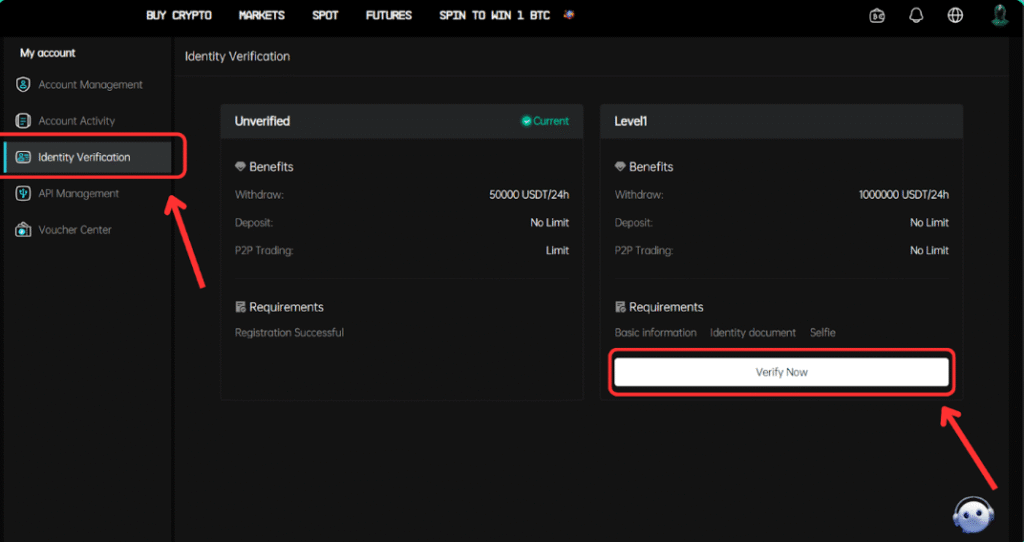Open the BUY CRYPTO menu

point(179,15)
